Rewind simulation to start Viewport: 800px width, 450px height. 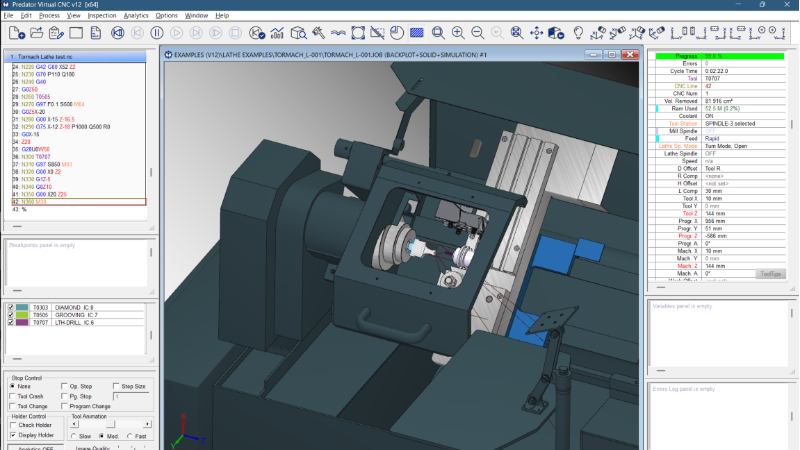coord(118,33)
